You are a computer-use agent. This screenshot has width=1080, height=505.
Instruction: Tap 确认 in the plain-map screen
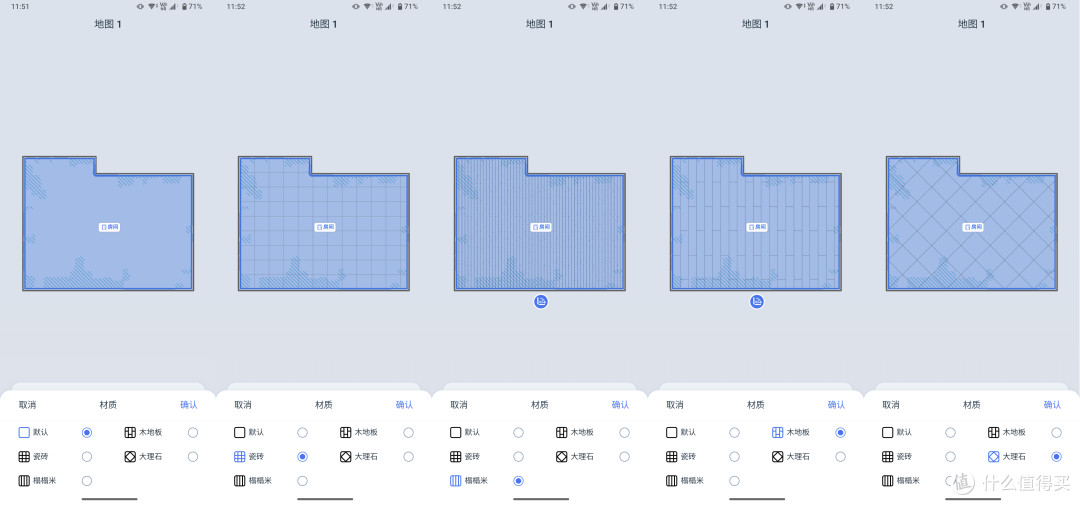click(x=189, y=405)
